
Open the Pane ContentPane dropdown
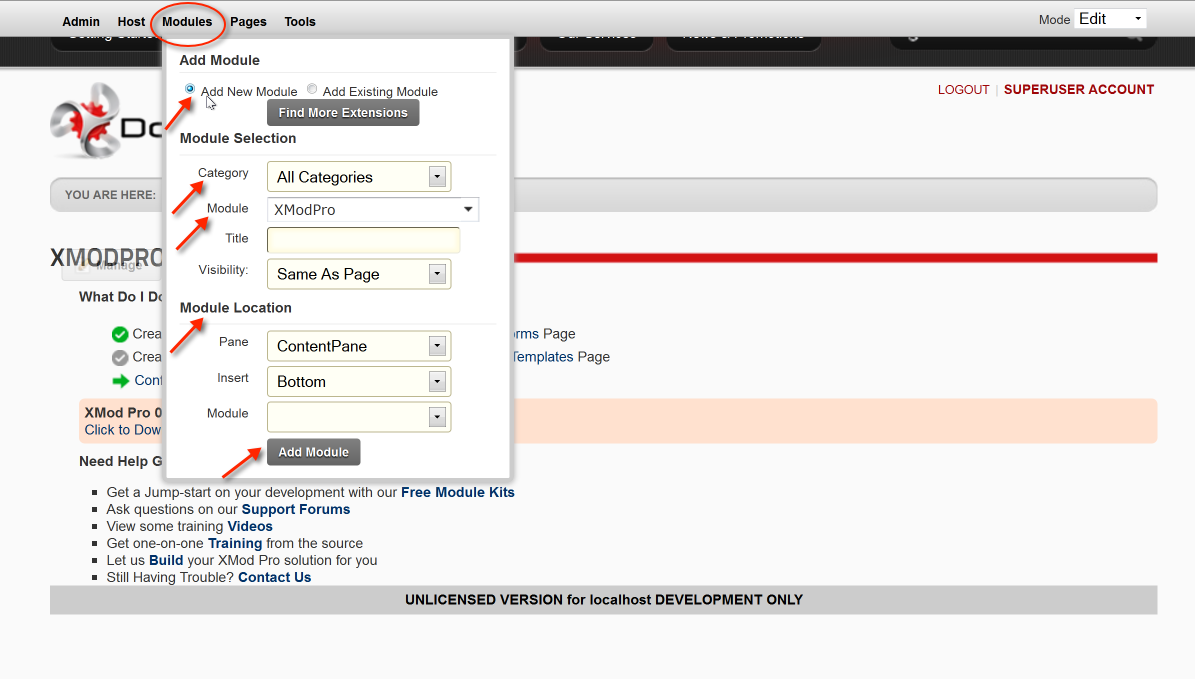pos(359,346)
